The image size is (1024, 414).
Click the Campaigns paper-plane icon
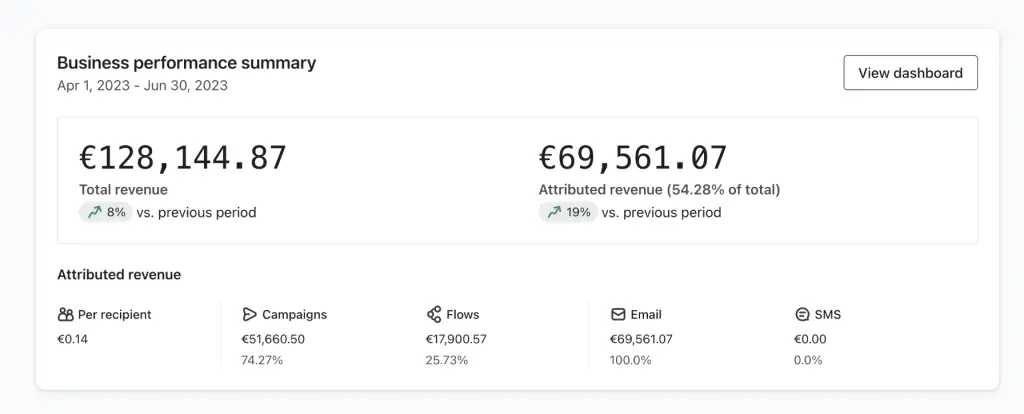click(x=249, y=315)
